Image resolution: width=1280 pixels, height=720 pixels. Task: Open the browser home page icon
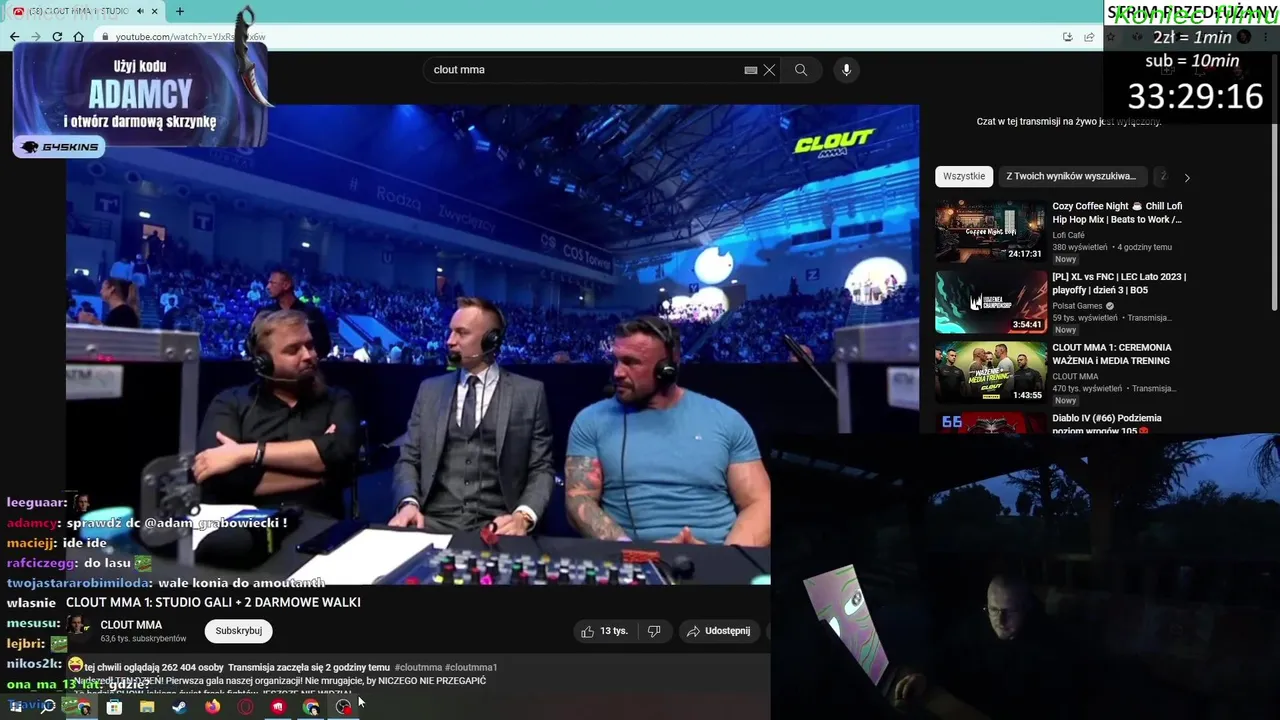tap(79, 37)
